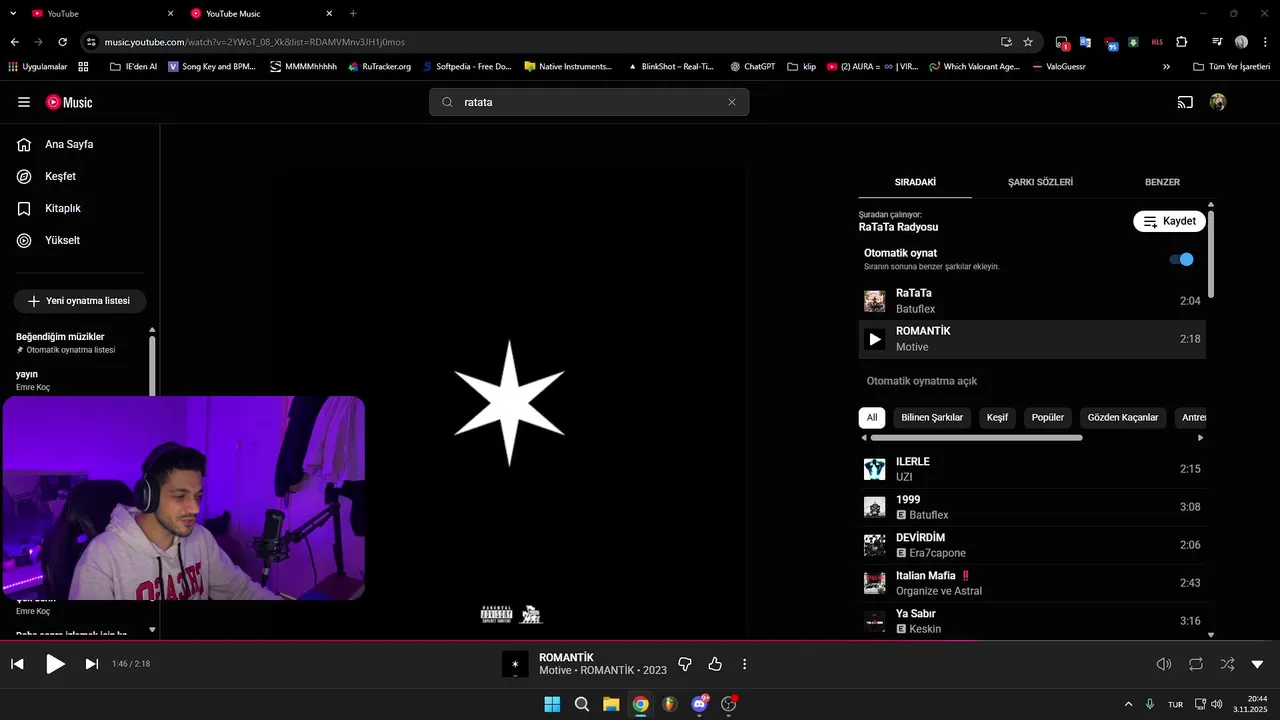1280x720 pixels.
Task: Click the ROMANTİK row play icon
Action: 875,339
